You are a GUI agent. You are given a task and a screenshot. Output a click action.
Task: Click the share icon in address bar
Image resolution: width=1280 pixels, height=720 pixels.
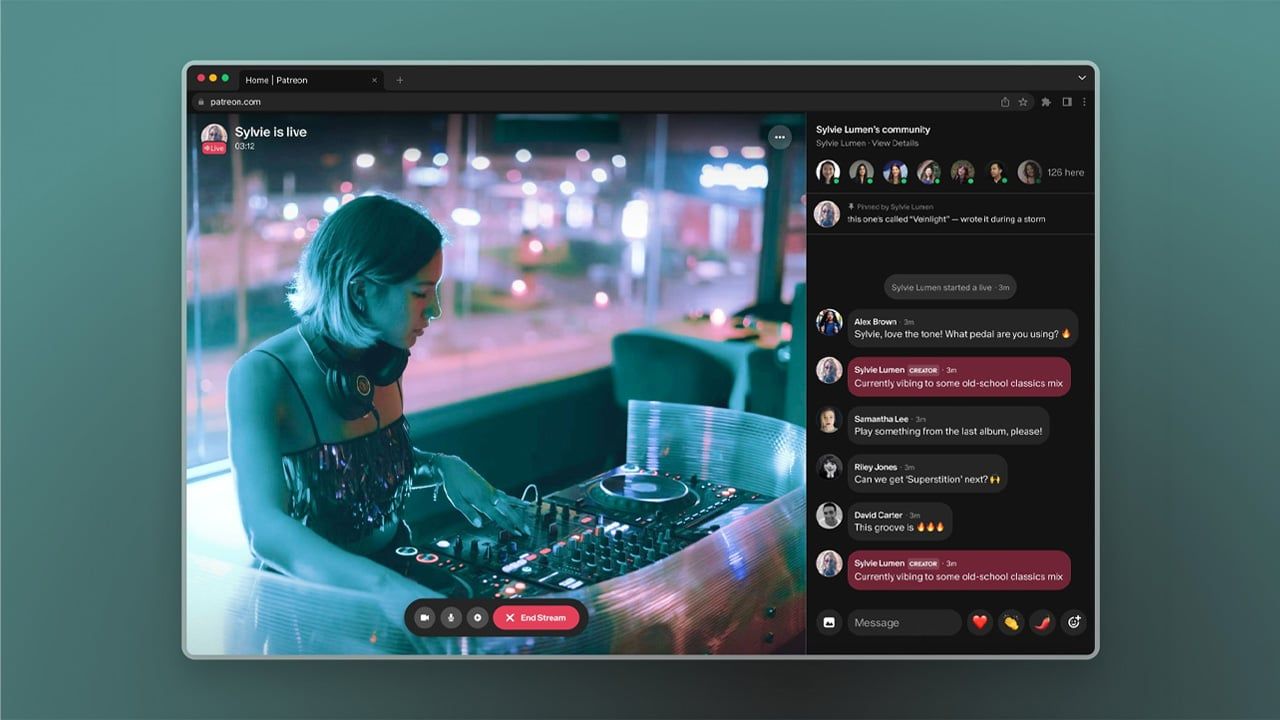[x=1005, y=102]
